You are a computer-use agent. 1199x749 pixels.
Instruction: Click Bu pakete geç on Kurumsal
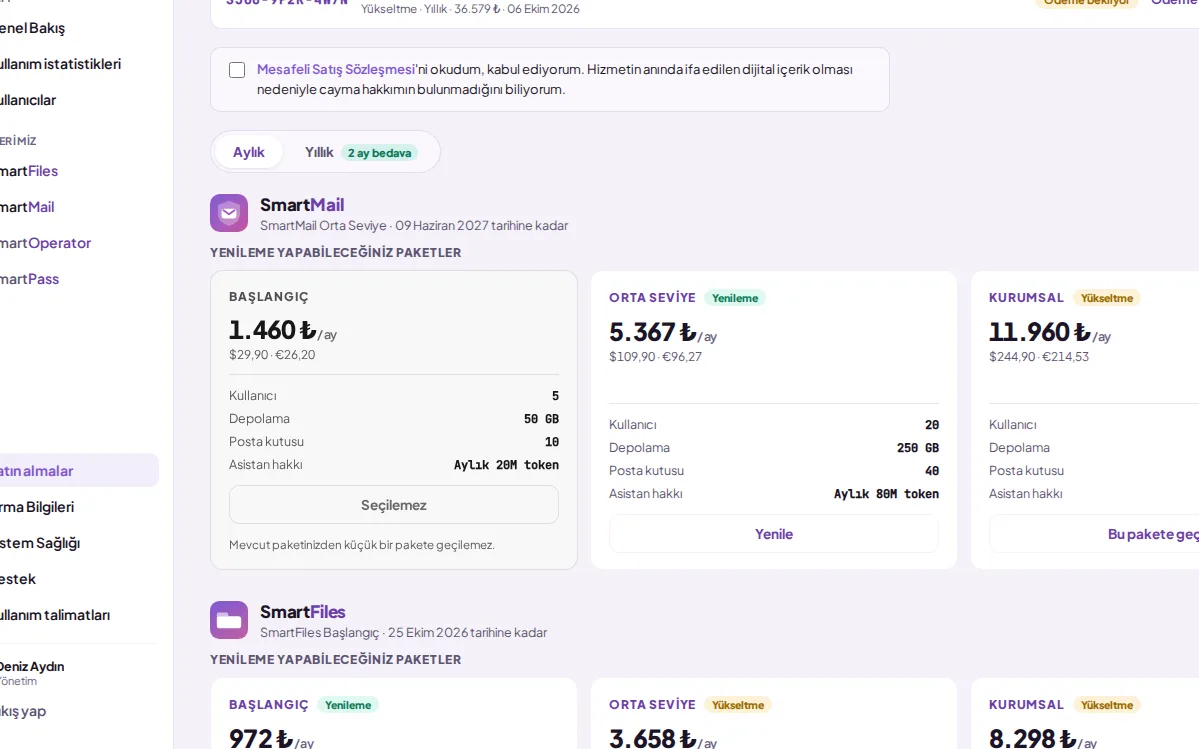tap(1093, 534)
